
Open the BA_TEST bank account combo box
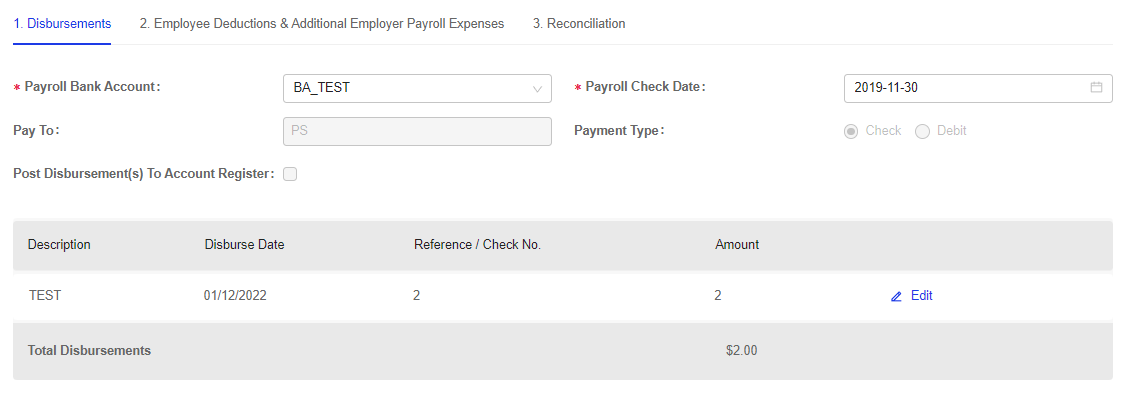pos(418,88)
